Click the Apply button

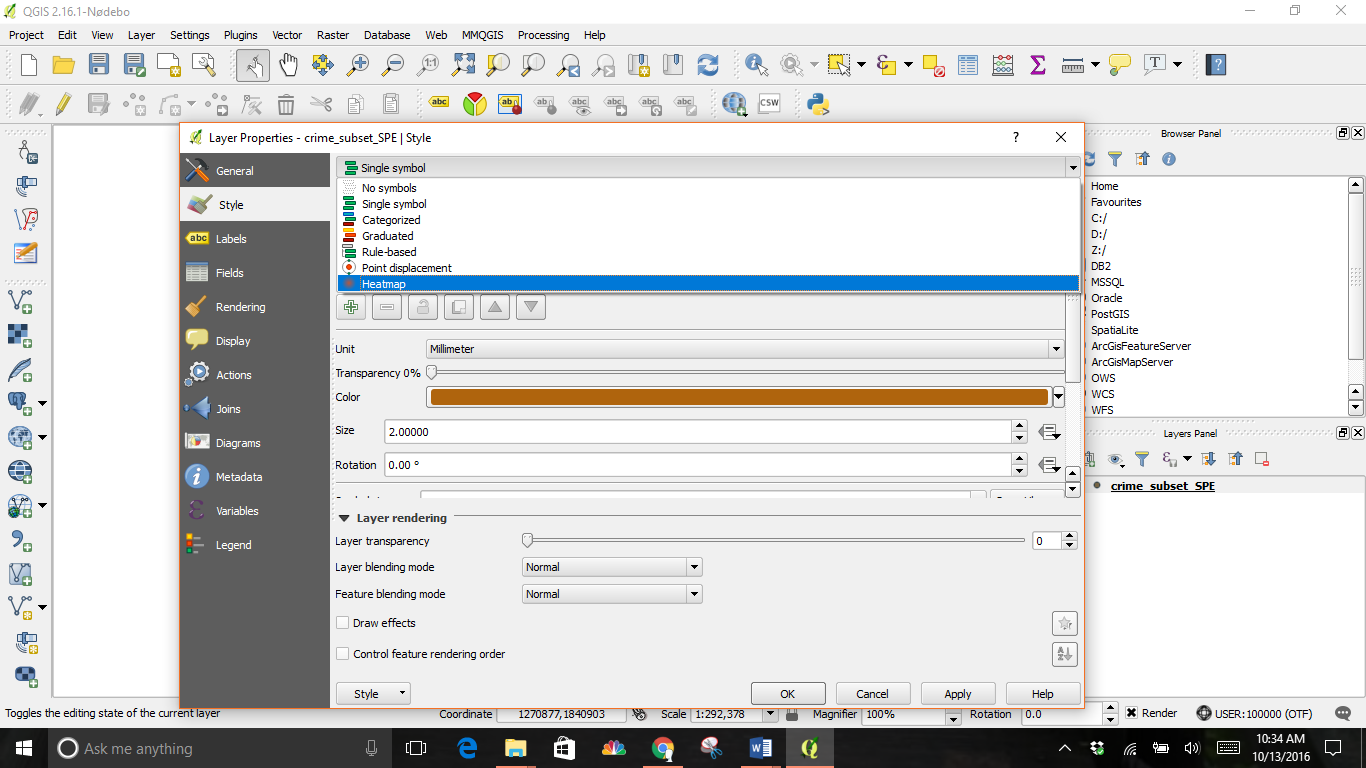coord(957,694)
